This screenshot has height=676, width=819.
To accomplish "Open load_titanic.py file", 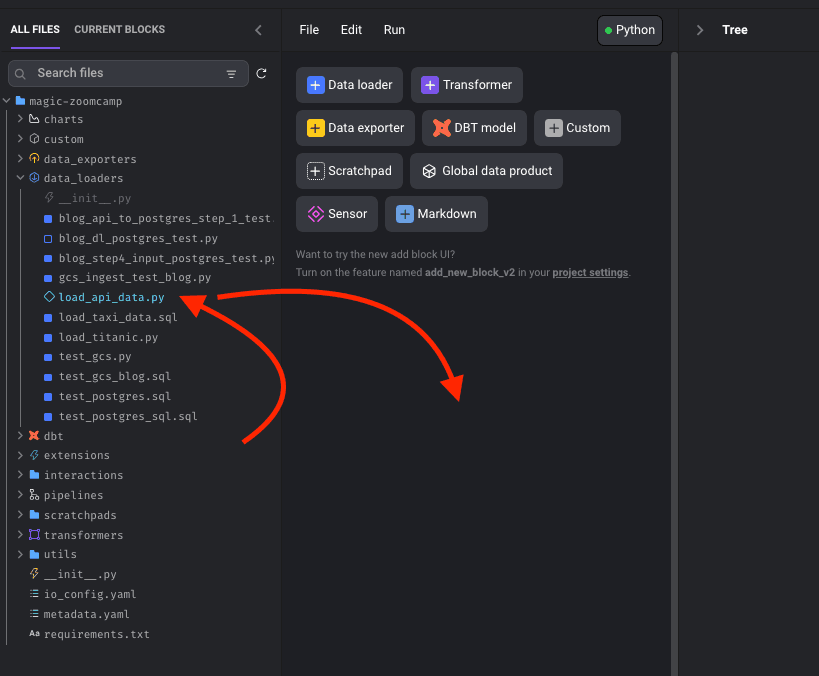I will click(x=108, y=337).
